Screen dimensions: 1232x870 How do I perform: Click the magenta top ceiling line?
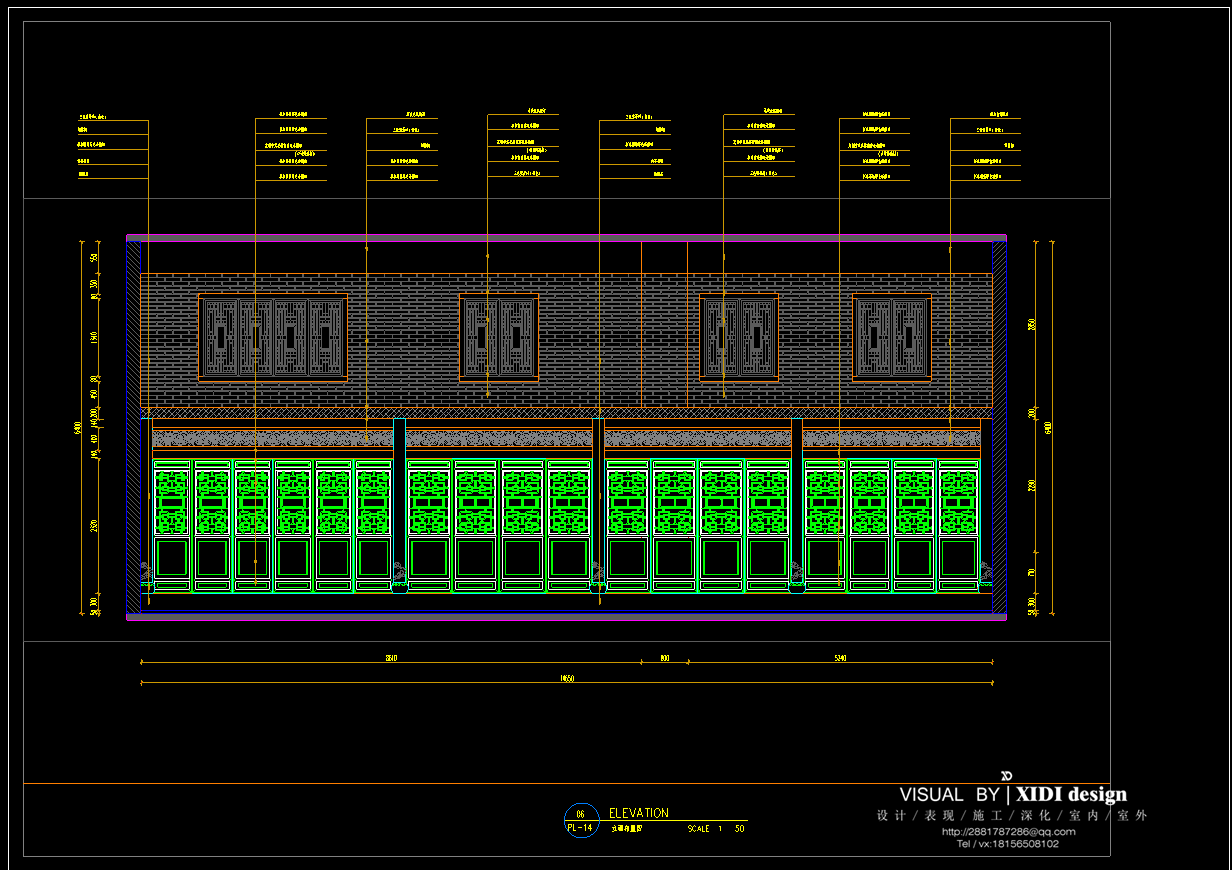(x=566, y=237)
